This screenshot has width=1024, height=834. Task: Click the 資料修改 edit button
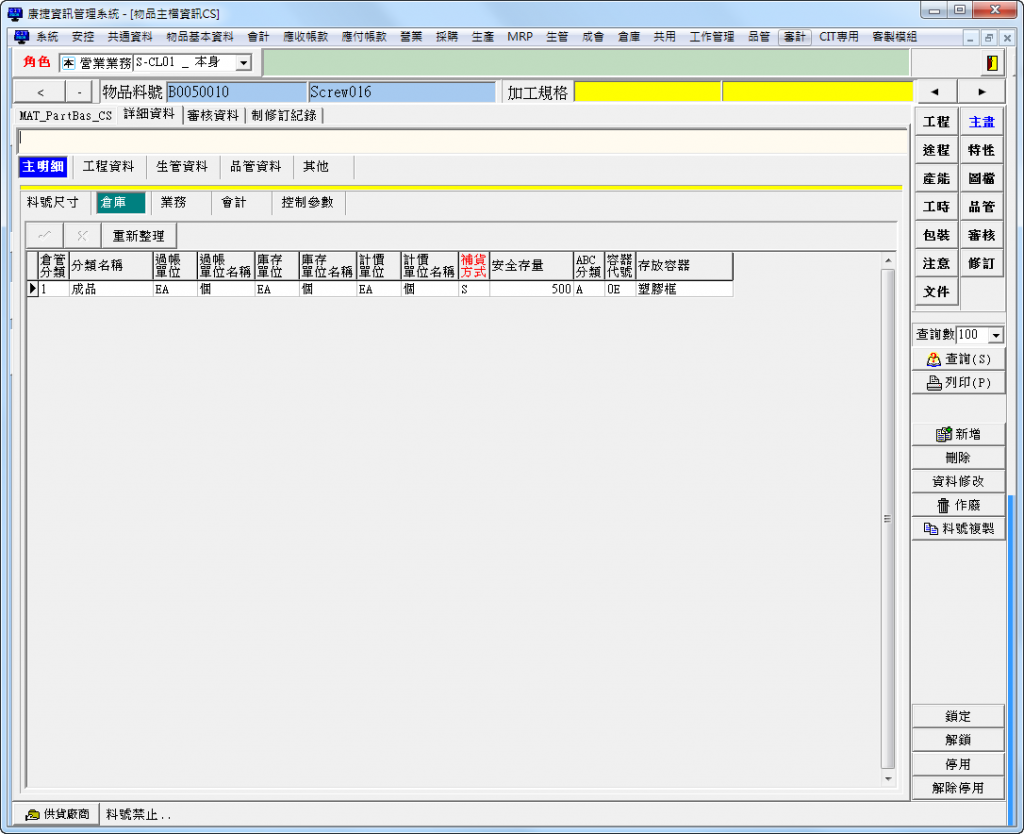tap(958, 481)
